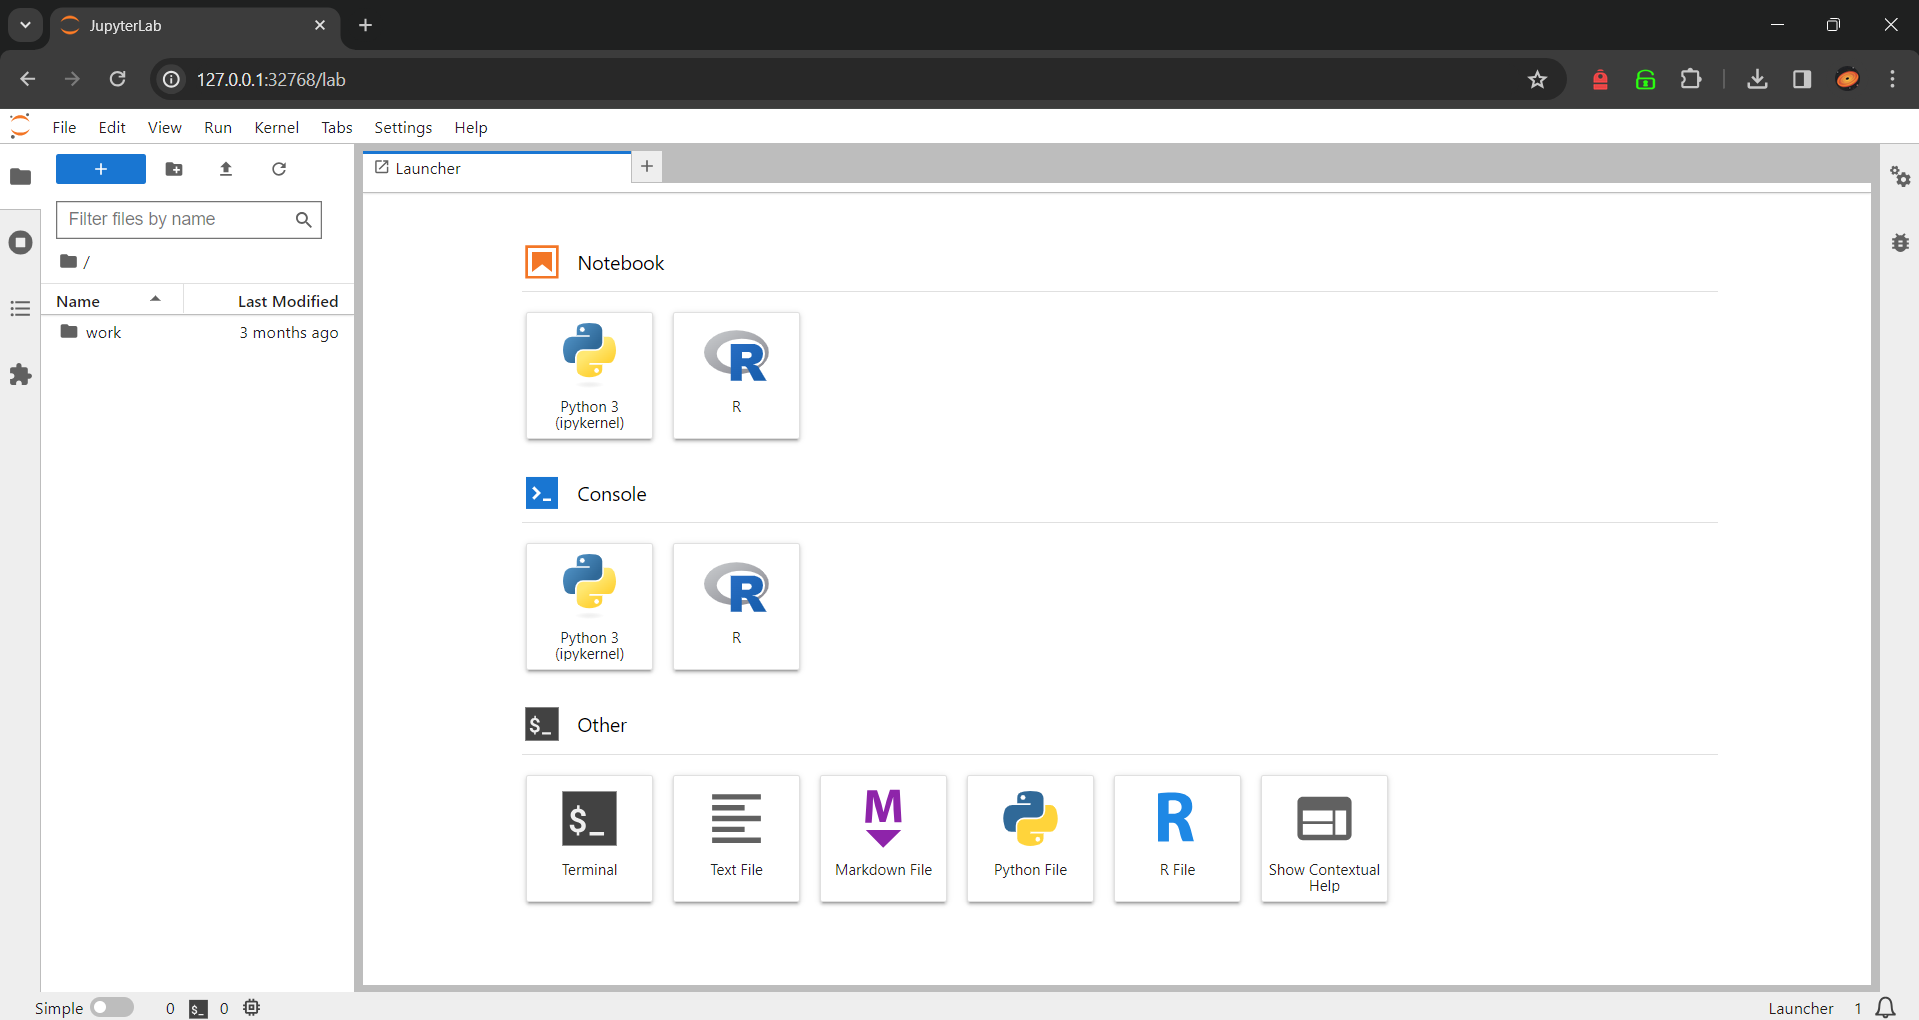Click the green lock extension icon
Screen dimensions: 1919x1020
click(1646, 79)
